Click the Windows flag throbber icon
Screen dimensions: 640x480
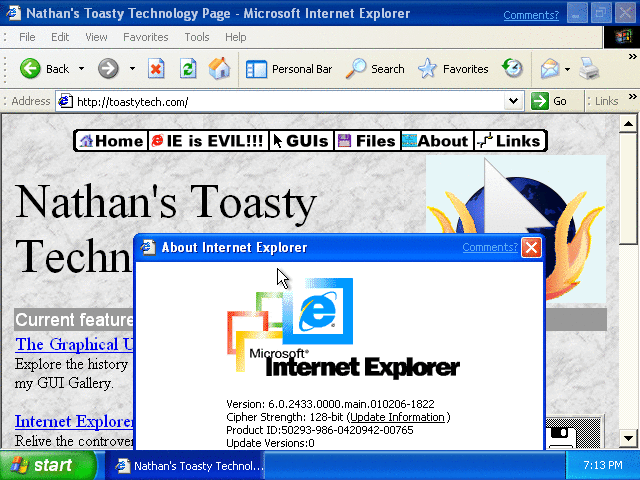tap(622, 37)
